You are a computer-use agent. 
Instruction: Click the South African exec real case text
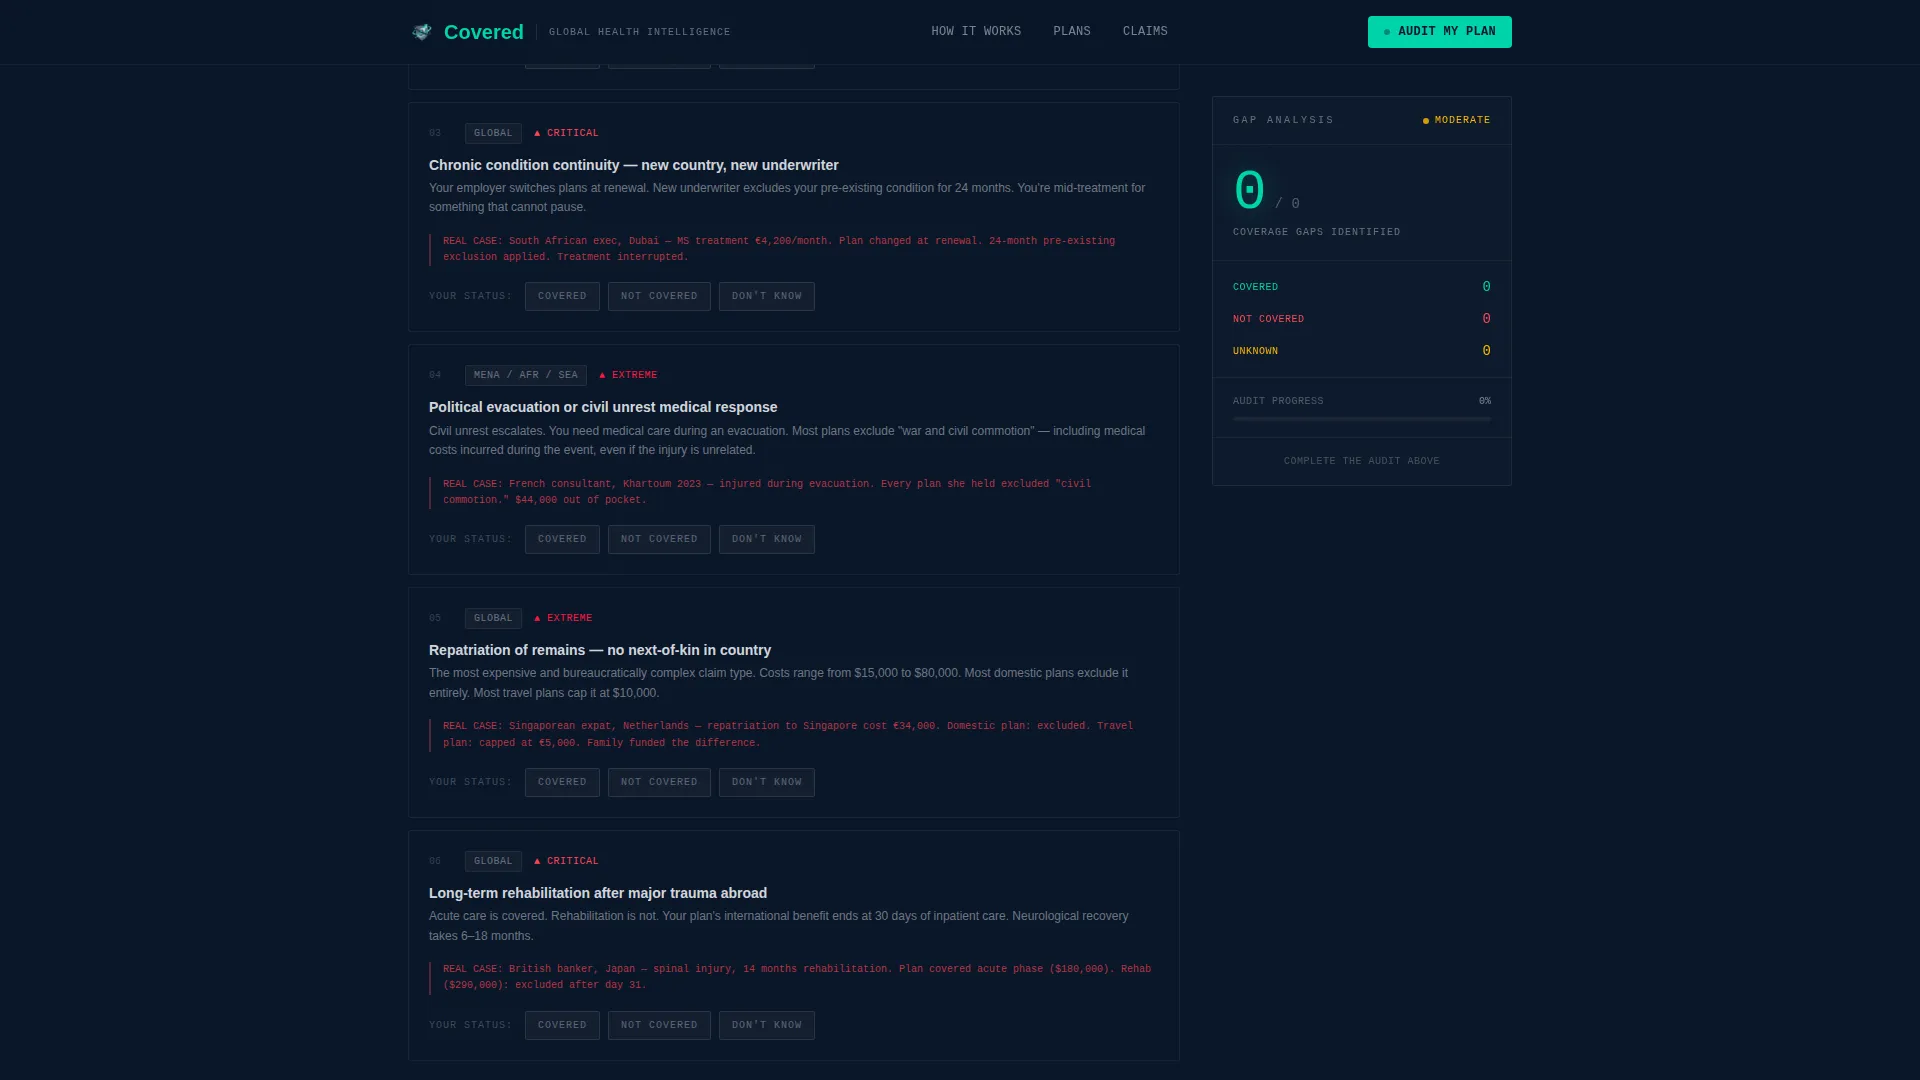779,249
